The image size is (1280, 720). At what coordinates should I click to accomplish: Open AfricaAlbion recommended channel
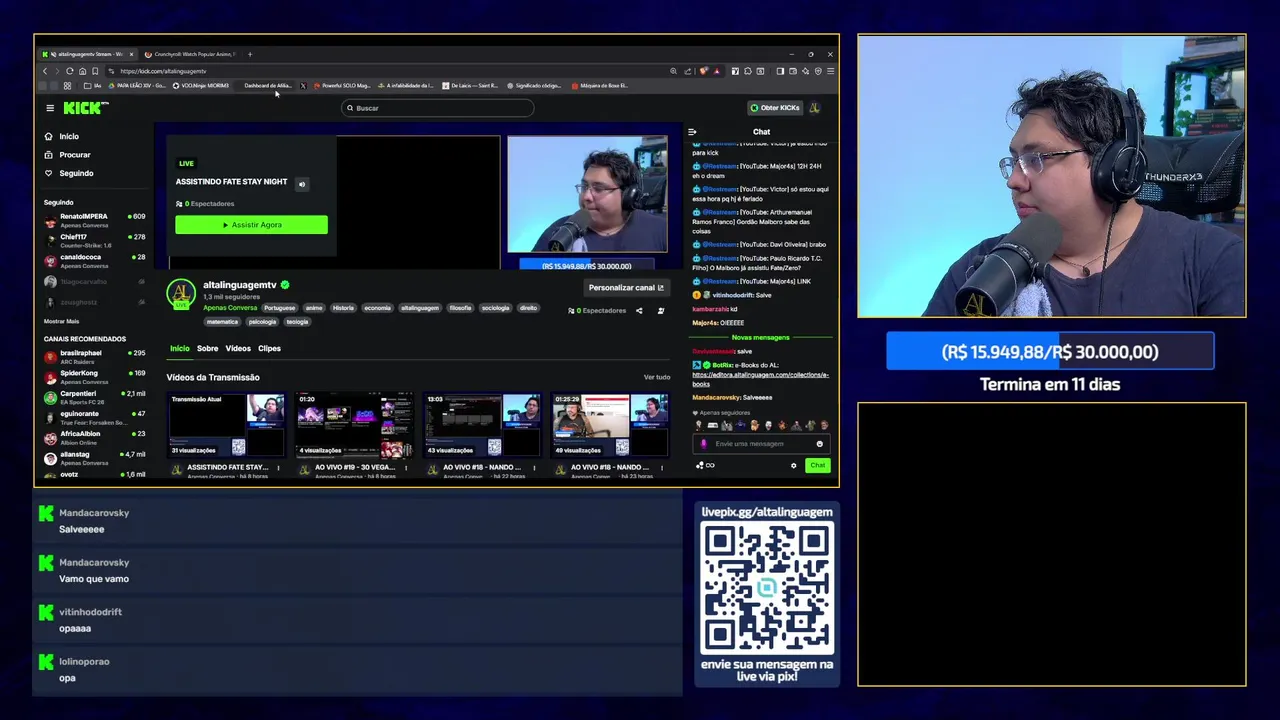[x=94, y=438]
